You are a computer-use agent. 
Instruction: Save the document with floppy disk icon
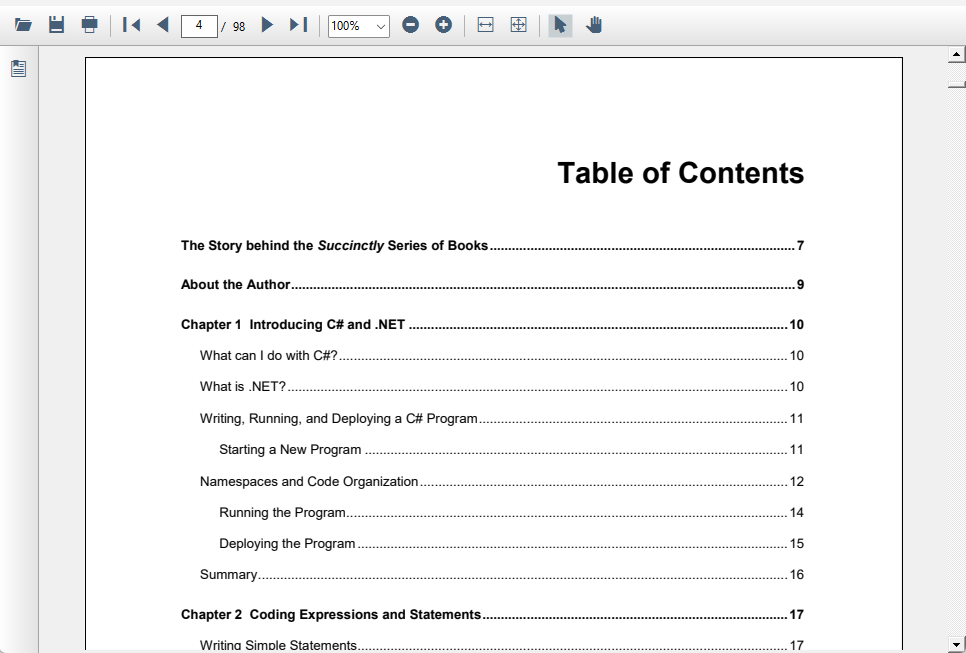click(x=57, y=25)
